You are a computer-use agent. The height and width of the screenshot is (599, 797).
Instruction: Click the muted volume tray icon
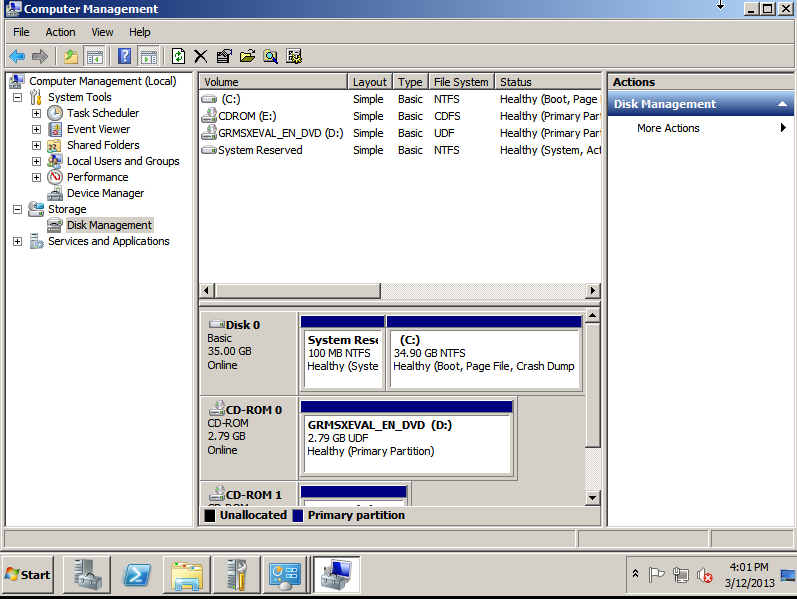[x=705, y=575]
